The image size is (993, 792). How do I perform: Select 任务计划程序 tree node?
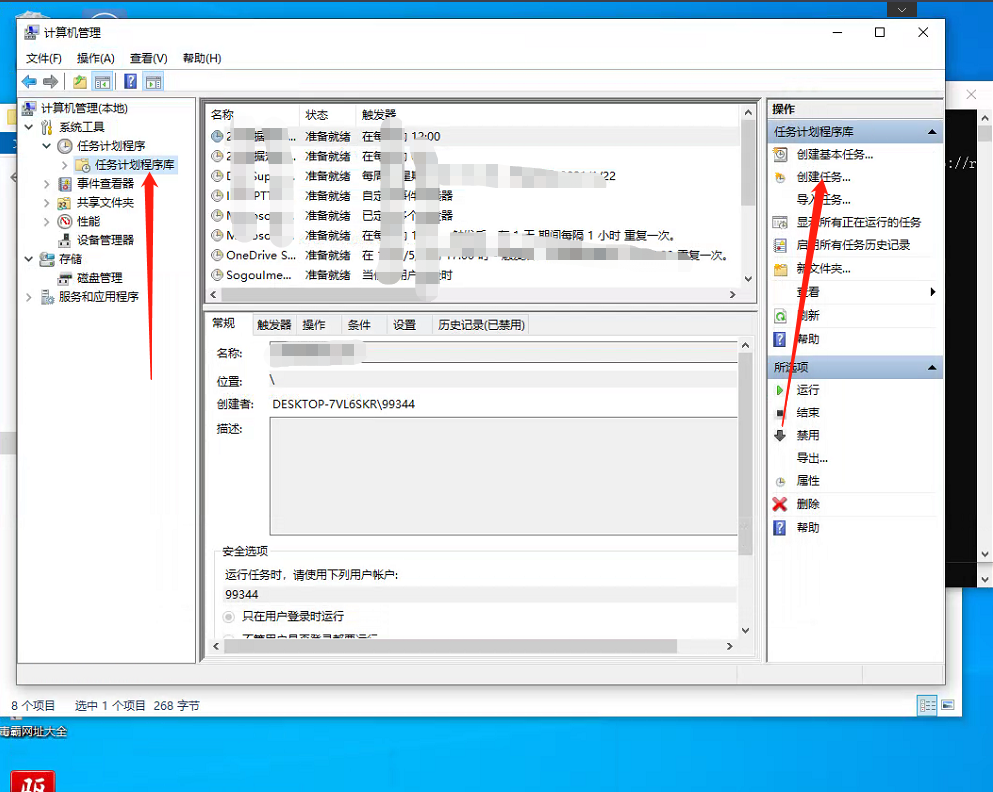(111, 146)
